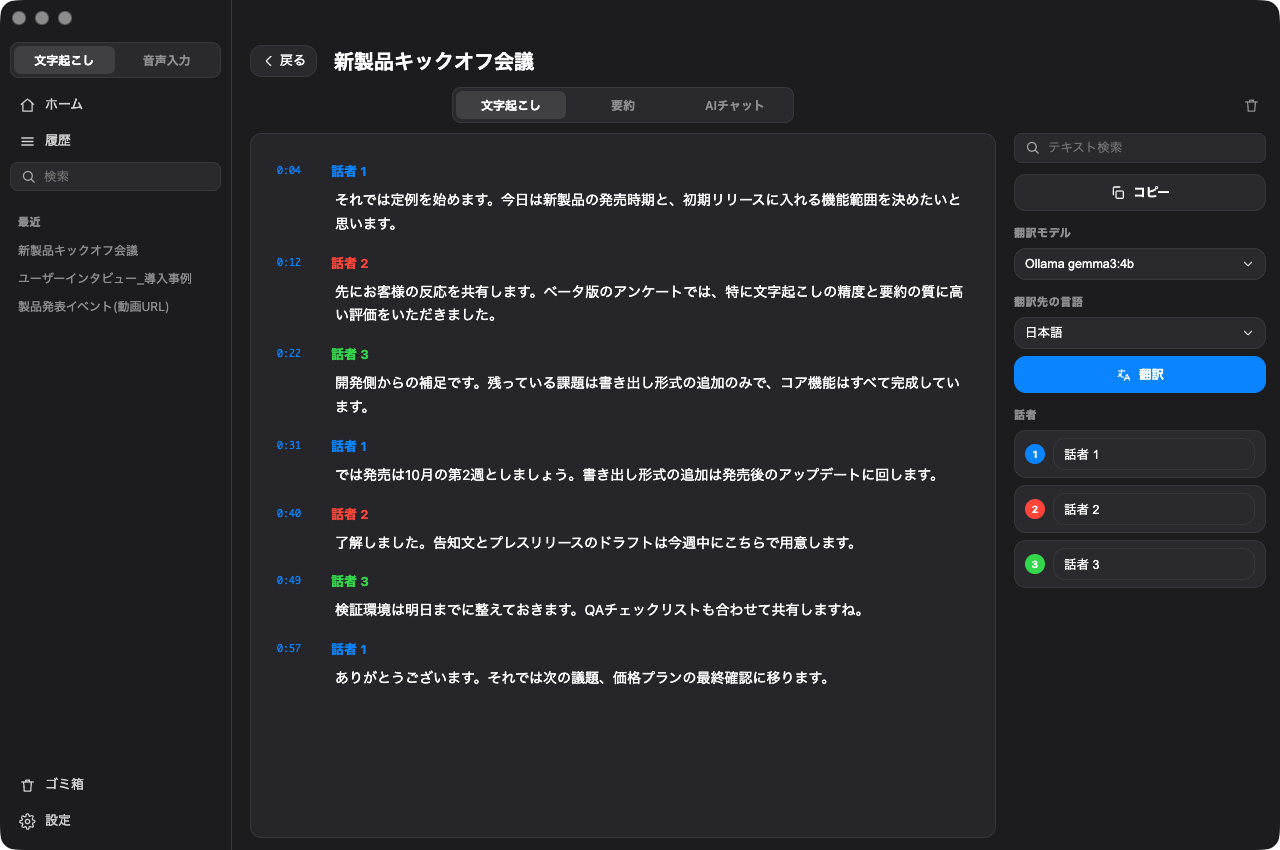Click the sentence starting それでは定例を始めます
Viewport: 1280px width, 850px height.
648,212
